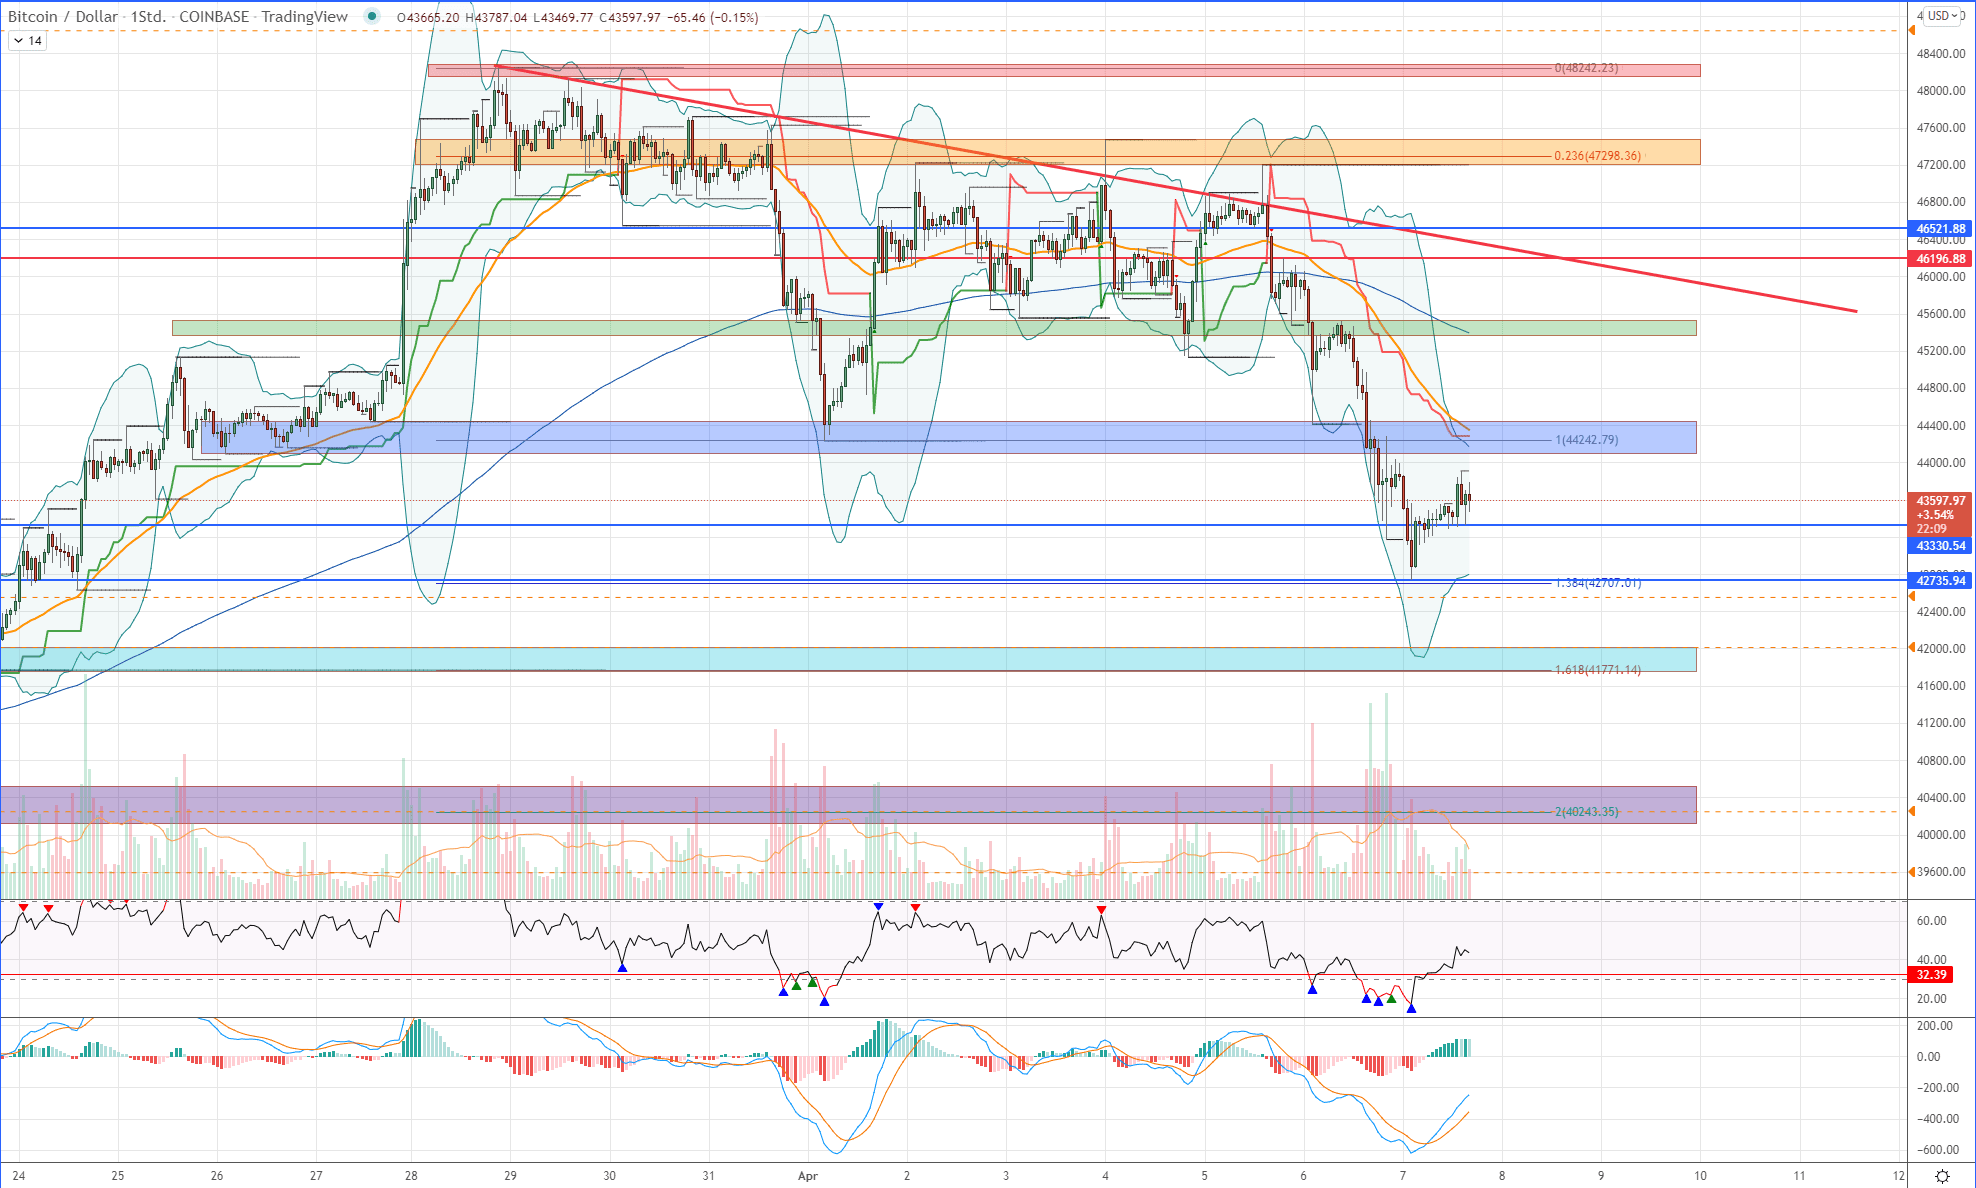Click the current price label 43597.97
1976x1188 pixels.
point(1940,501)
